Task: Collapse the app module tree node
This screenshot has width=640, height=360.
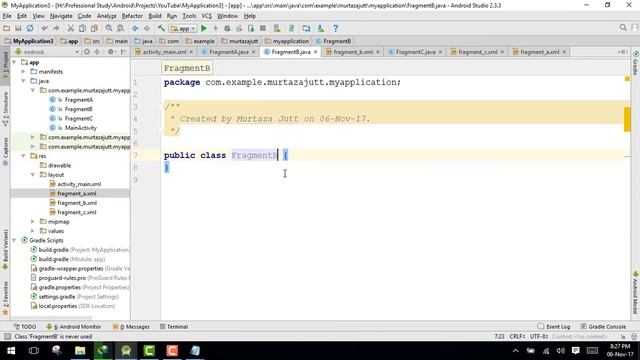Action: (15, 62)
